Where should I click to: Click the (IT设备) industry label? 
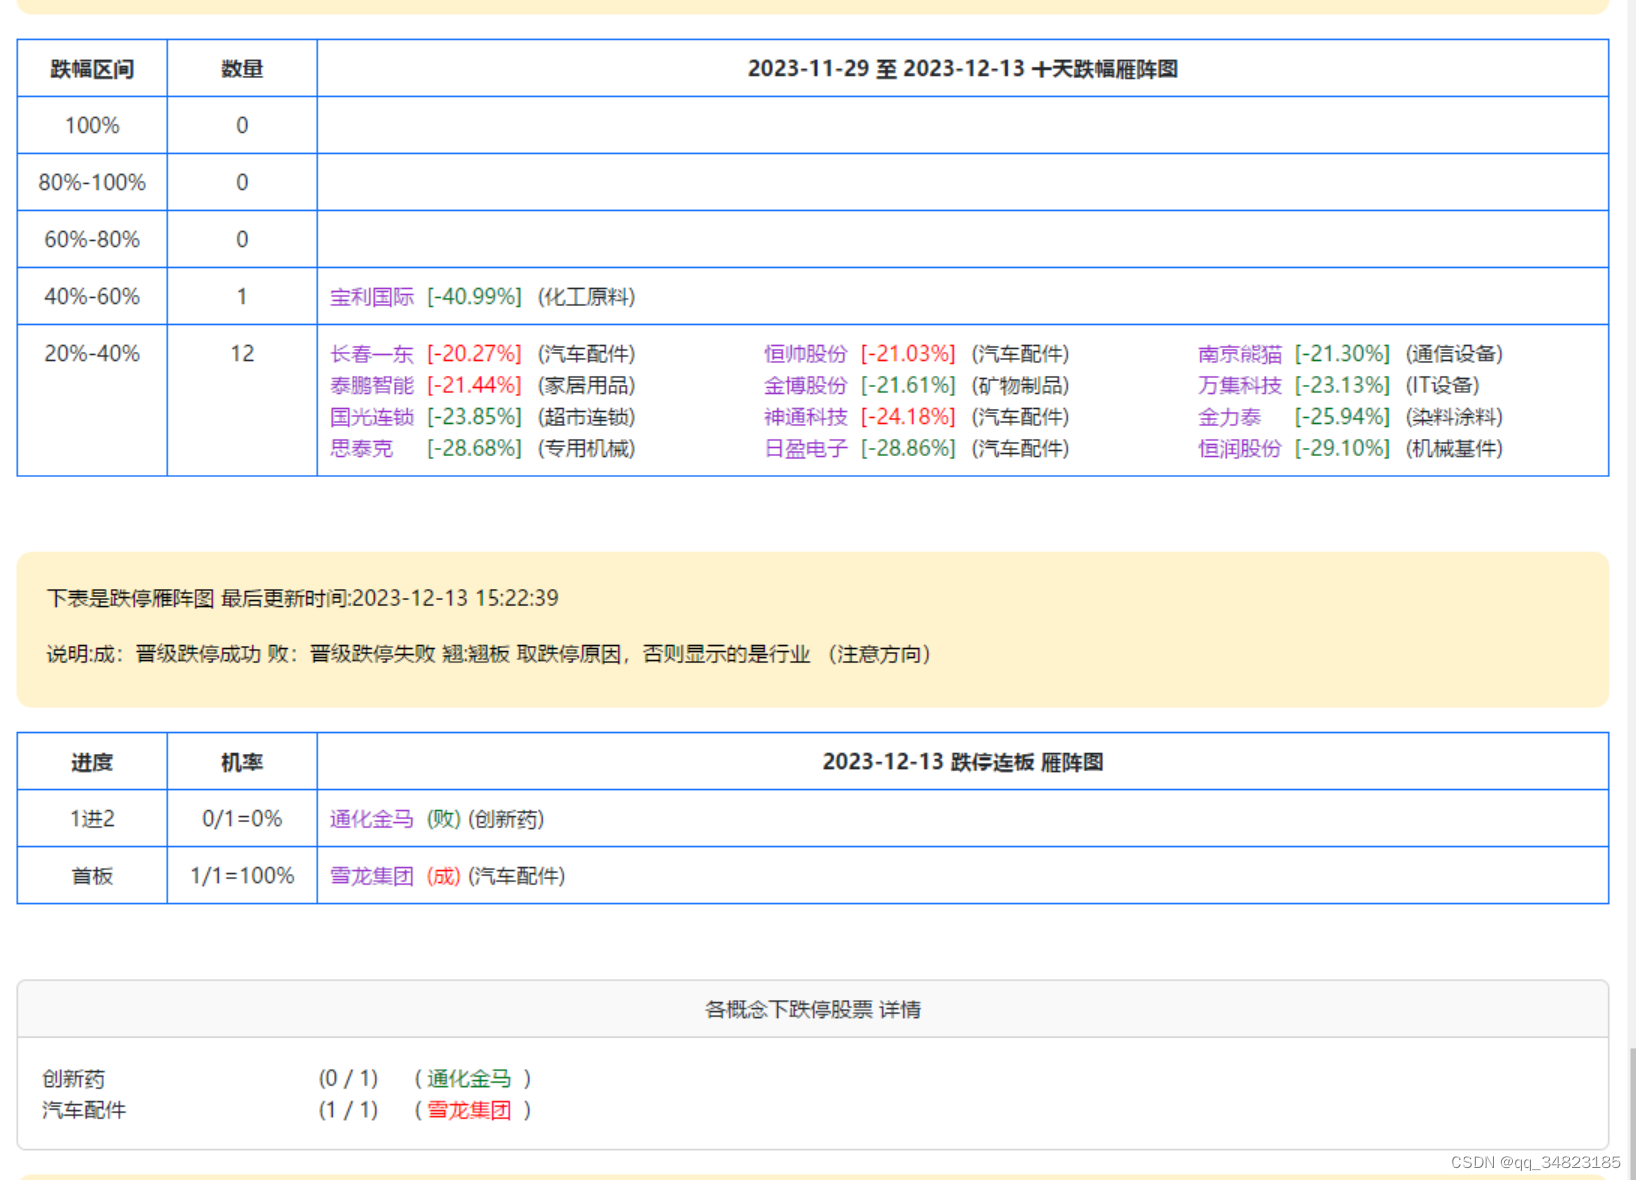pos(1442,386)
